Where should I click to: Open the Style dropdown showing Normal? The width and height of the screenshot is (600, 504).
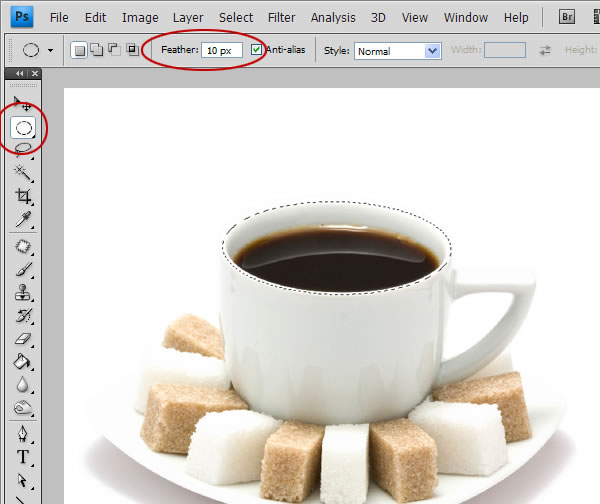click(x=398, y=51)
